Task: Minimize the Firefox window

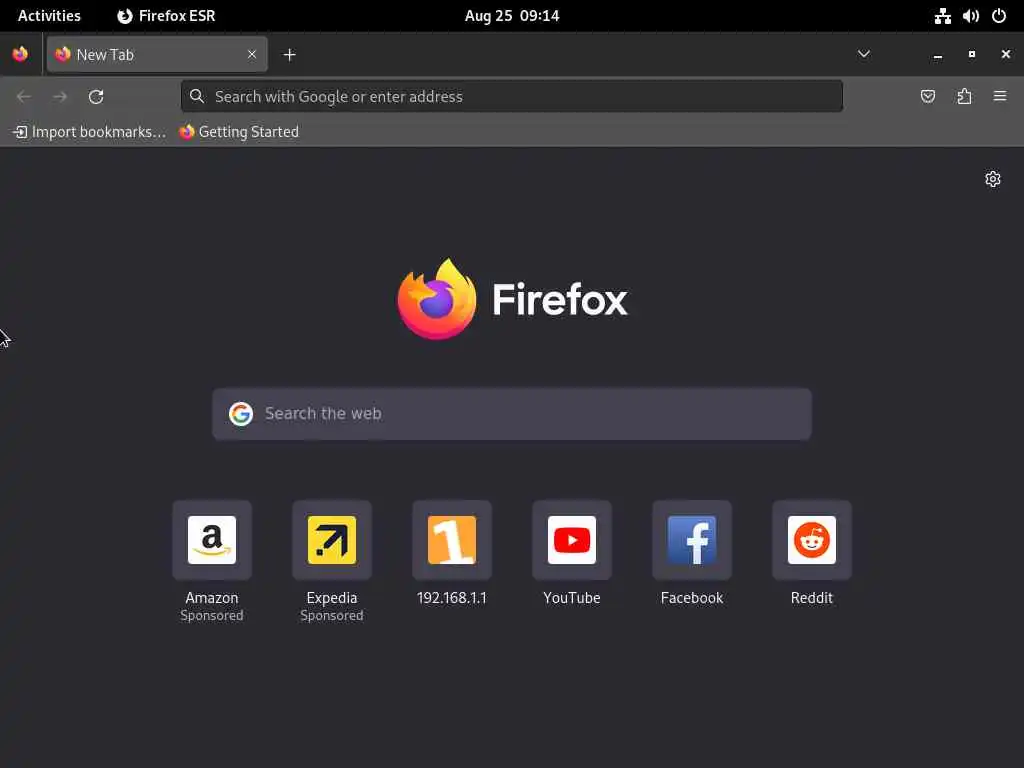Action: coord(938,55)
